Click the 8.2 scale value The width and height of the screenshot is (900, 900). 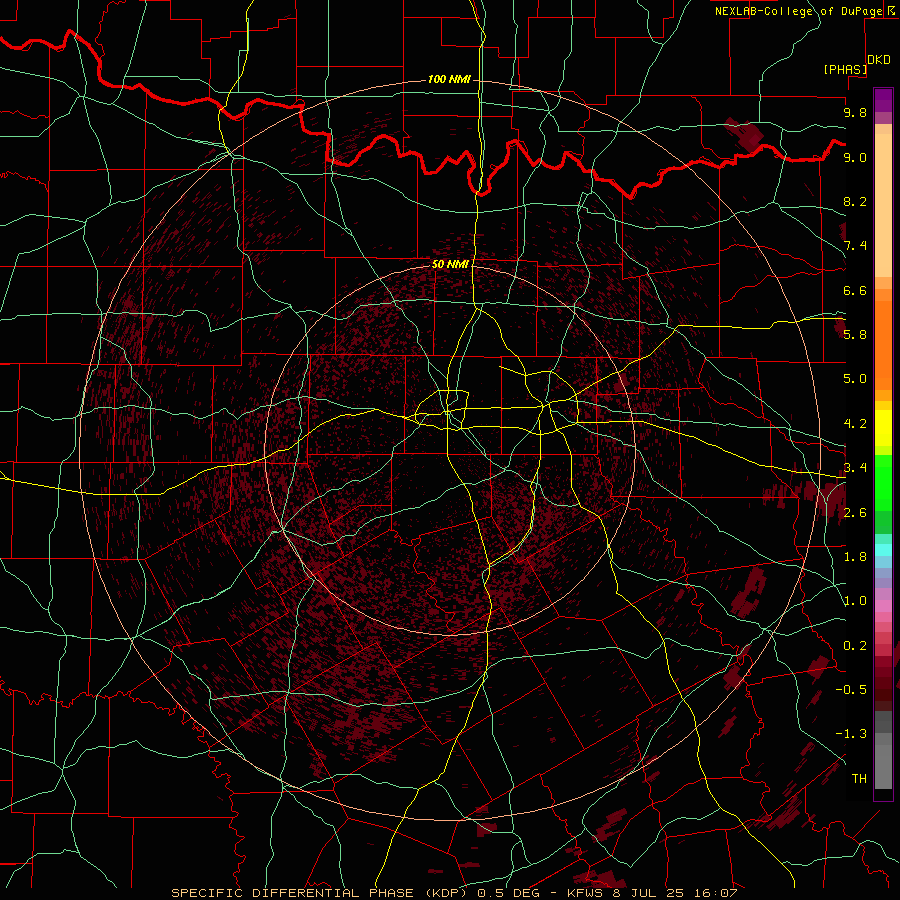coord(855,201)
